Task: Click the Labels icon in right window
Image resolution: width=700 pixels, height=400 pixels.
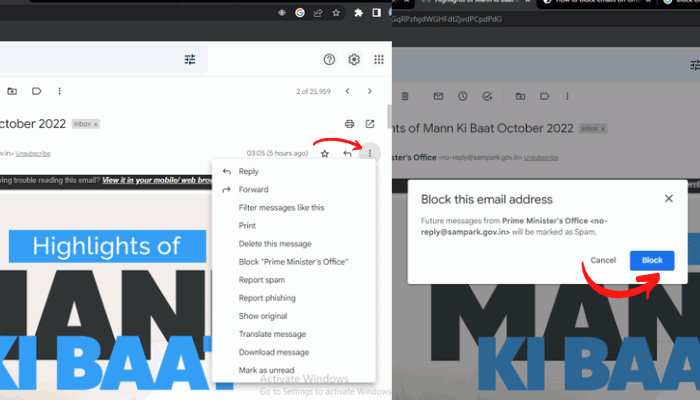Action: (544, 96)
